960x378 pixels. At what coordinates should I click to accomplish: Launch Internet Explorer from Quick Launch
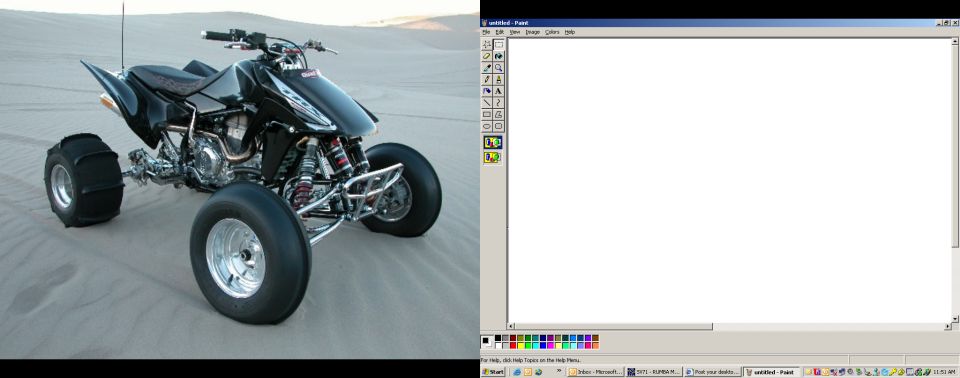click(517, 372)
